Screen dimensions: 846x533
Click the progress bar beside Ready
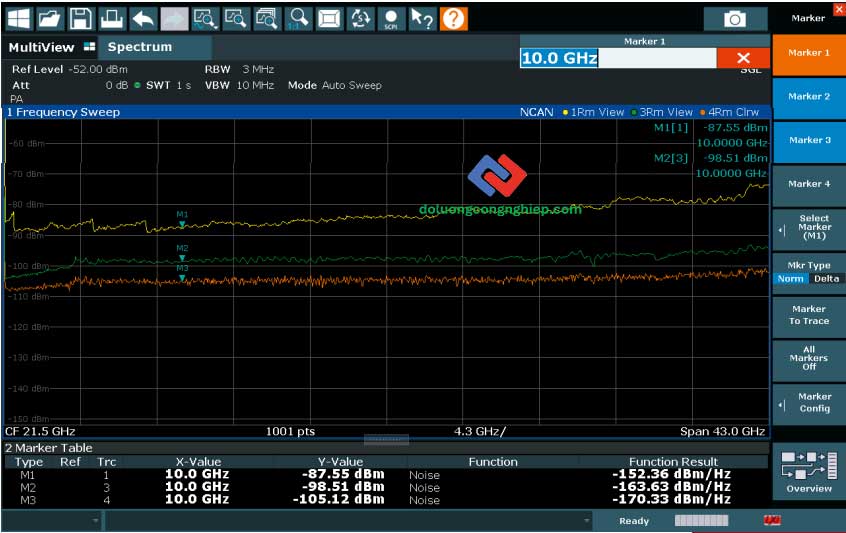pos(701,521)
